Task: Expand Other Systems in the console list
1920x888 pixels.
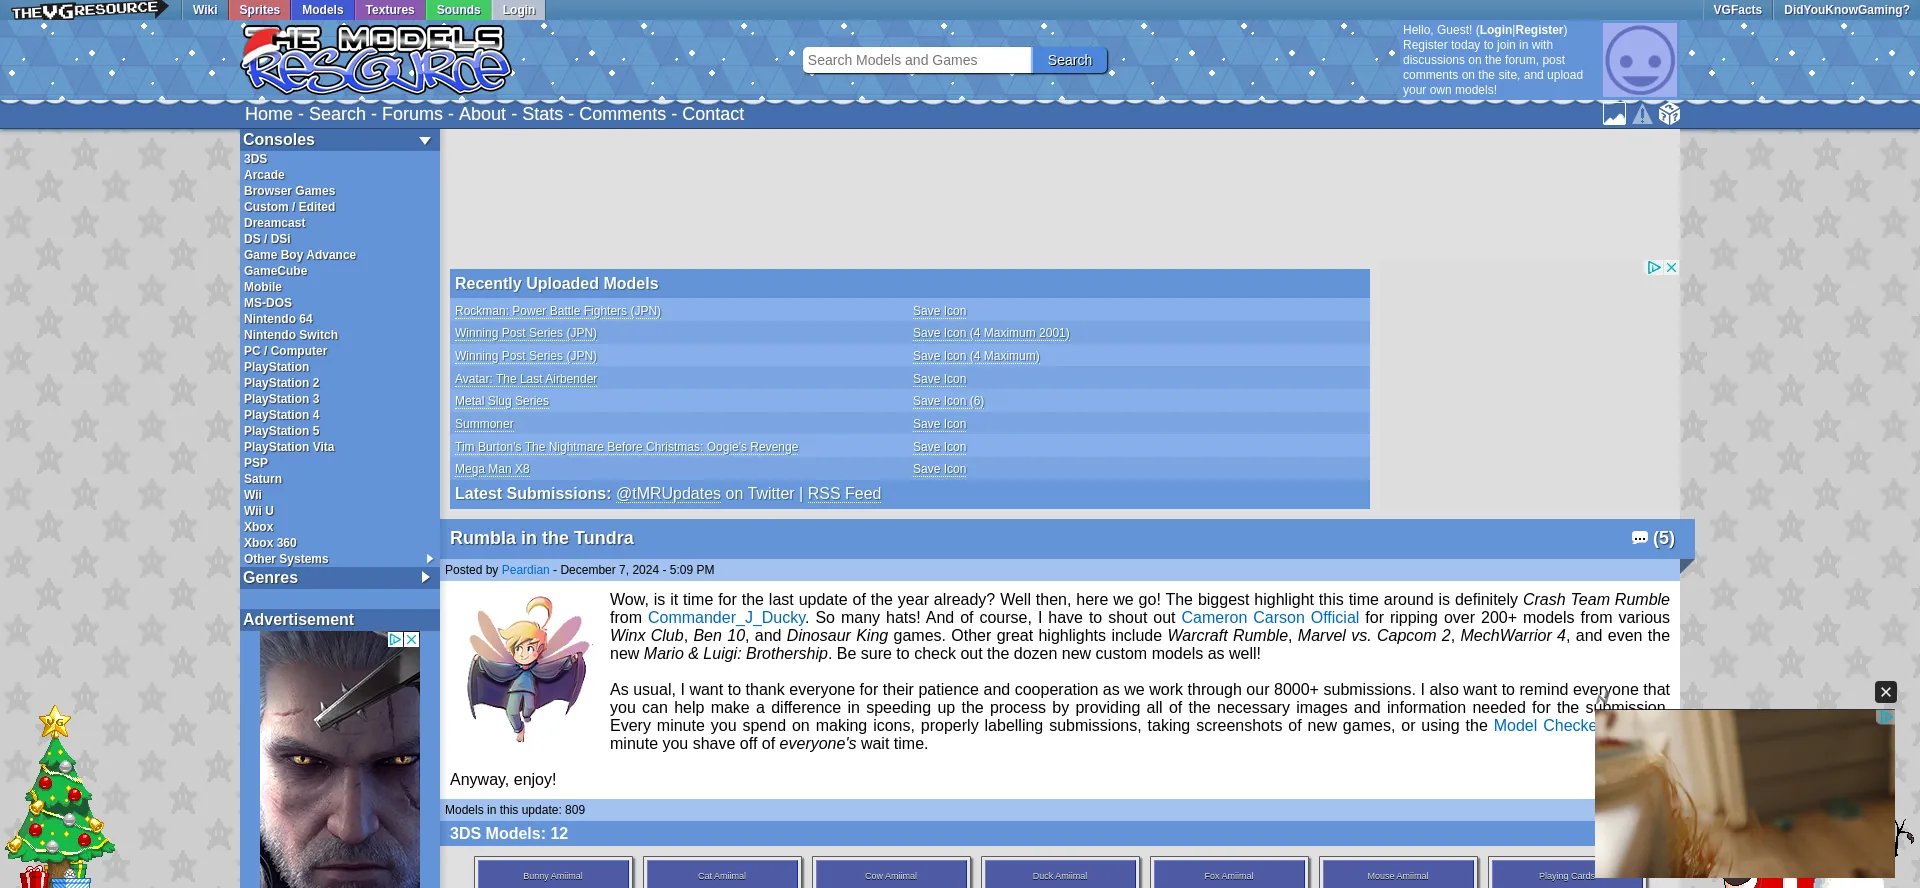Action: [430, 559]
